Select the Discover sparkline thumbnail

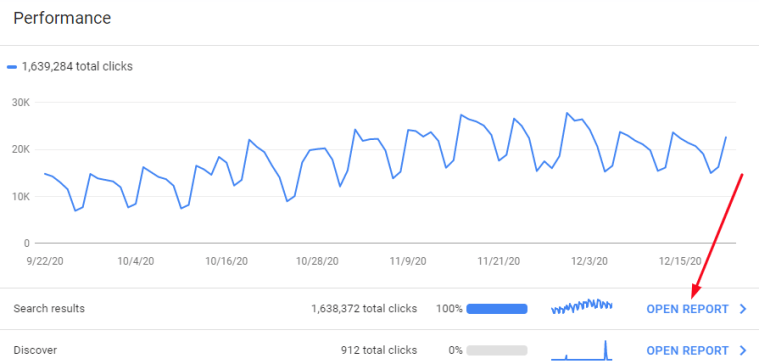[582, 350]
